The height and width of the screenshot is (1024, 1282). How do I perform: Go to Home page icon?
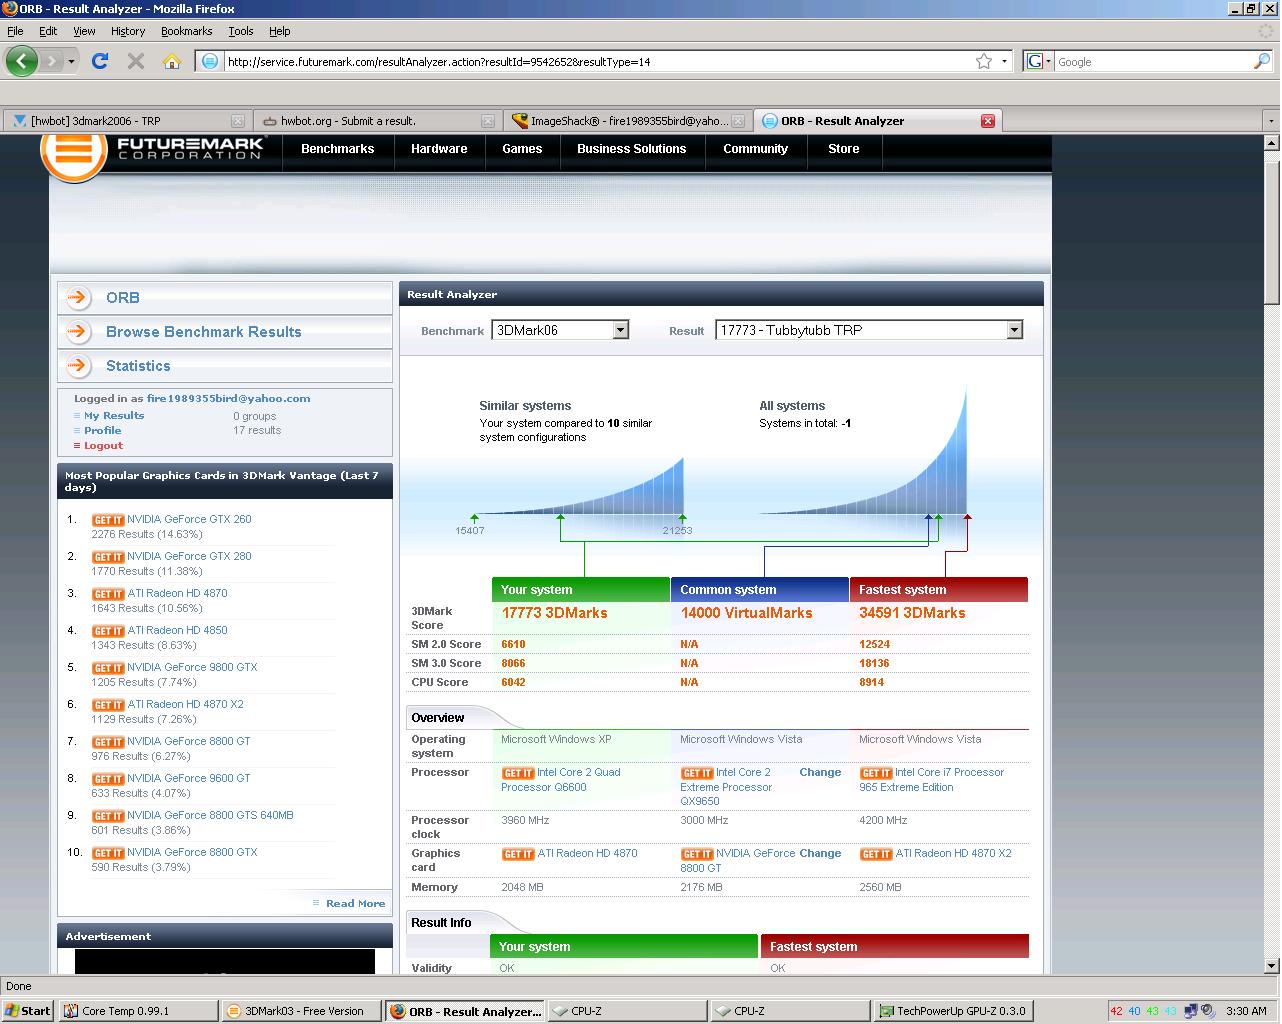(172, 61)
